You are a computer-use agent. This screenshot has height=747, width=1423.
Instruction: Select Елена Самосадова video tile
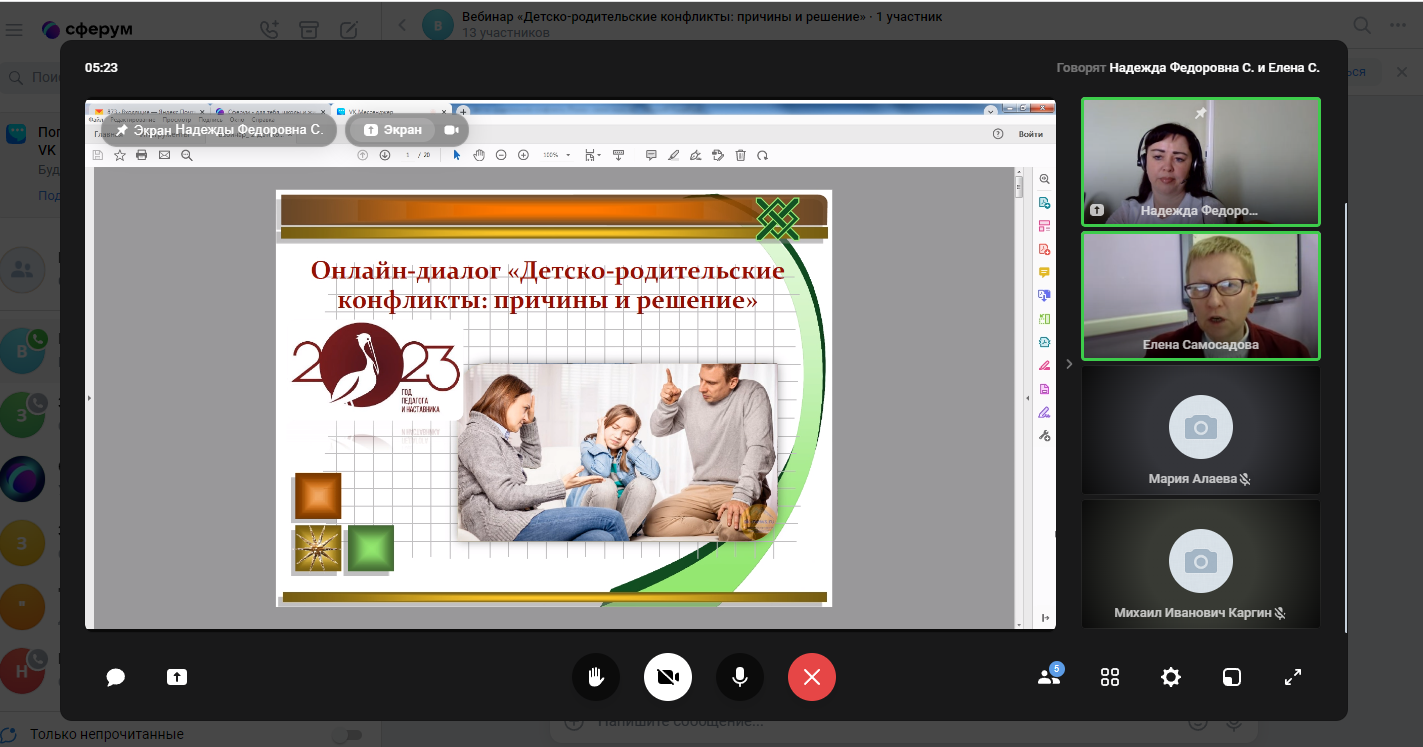pos(1200,296)
